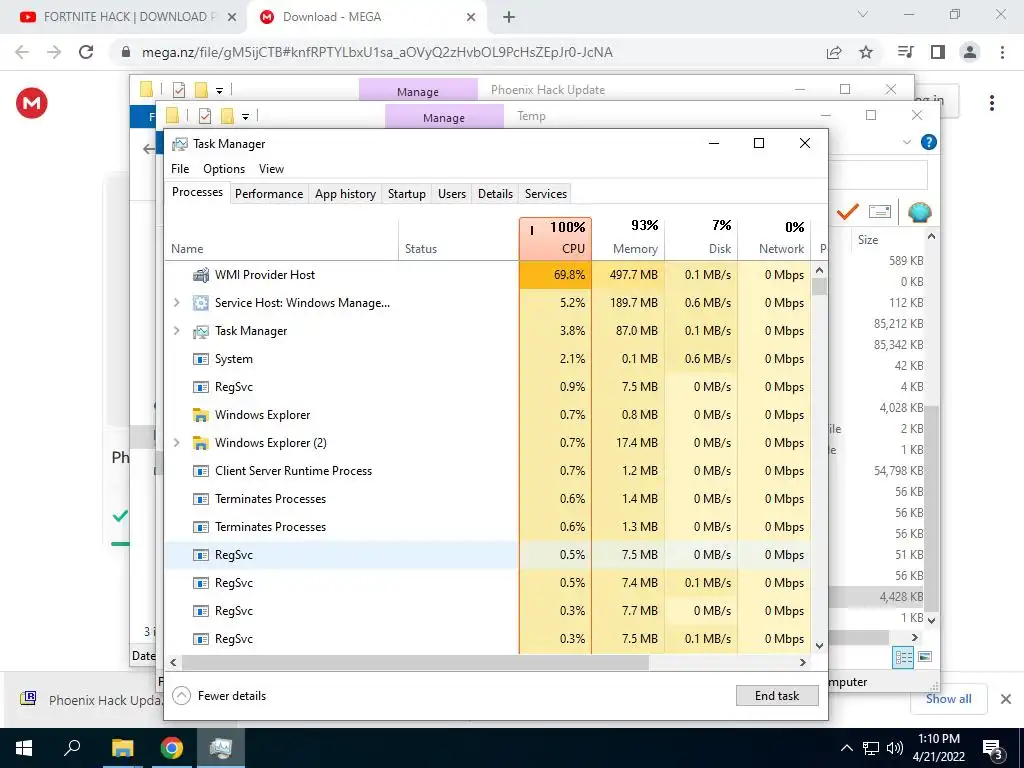Share this page via the share icon

tap(834, 52)
